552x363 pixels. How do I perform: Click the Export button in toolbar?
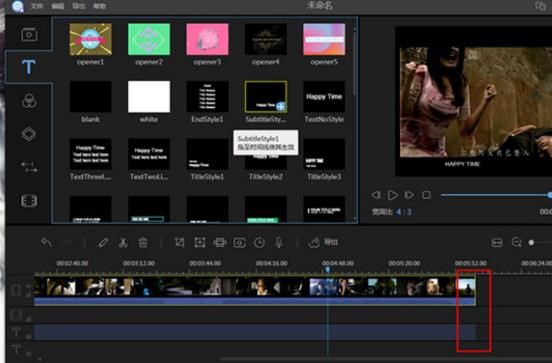click(323, 242)
